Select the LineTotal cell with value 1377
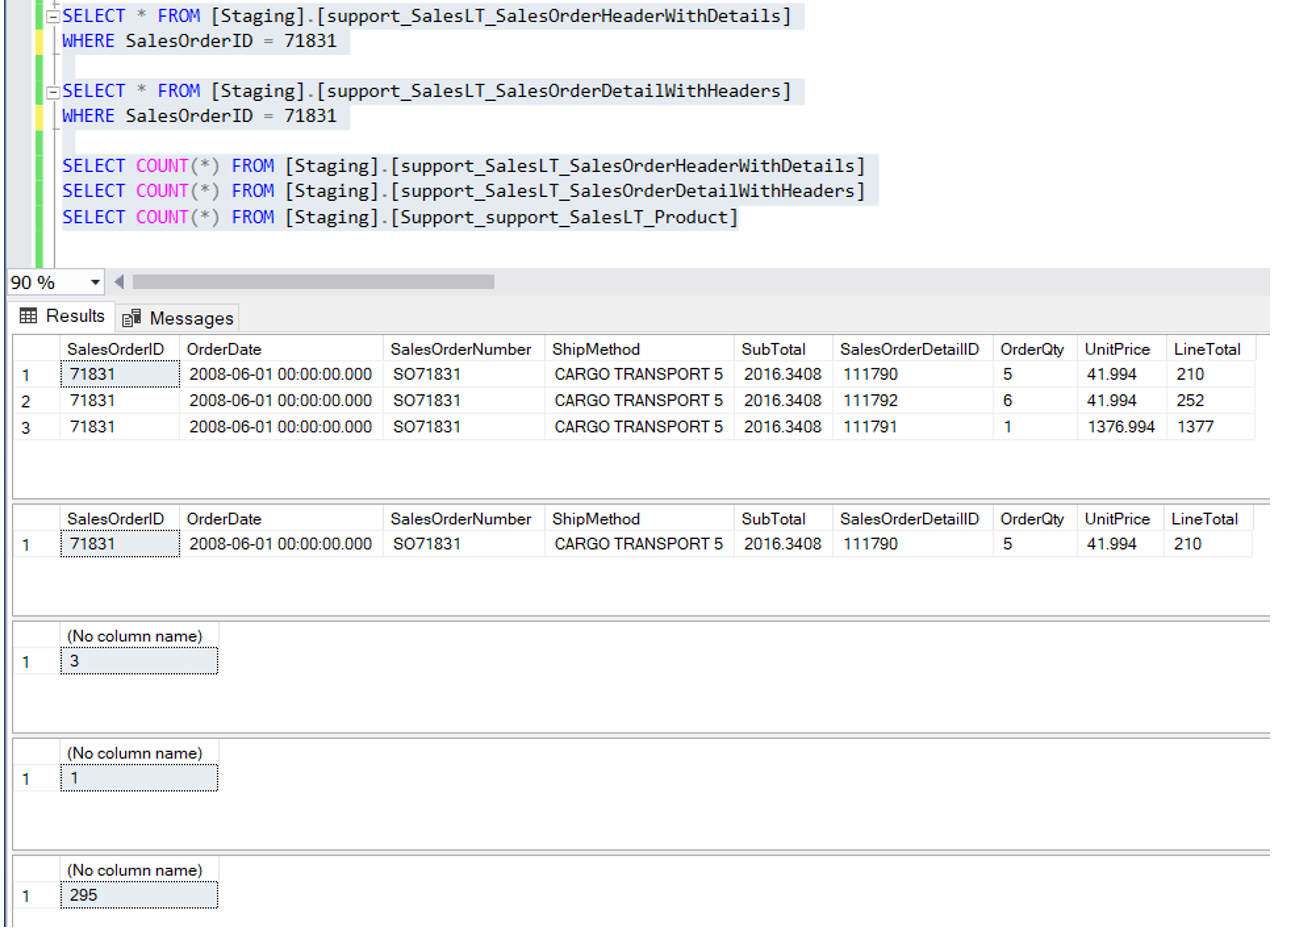Image resolution: width=1292 pixels, height=933 pixels. point(1195,427)
